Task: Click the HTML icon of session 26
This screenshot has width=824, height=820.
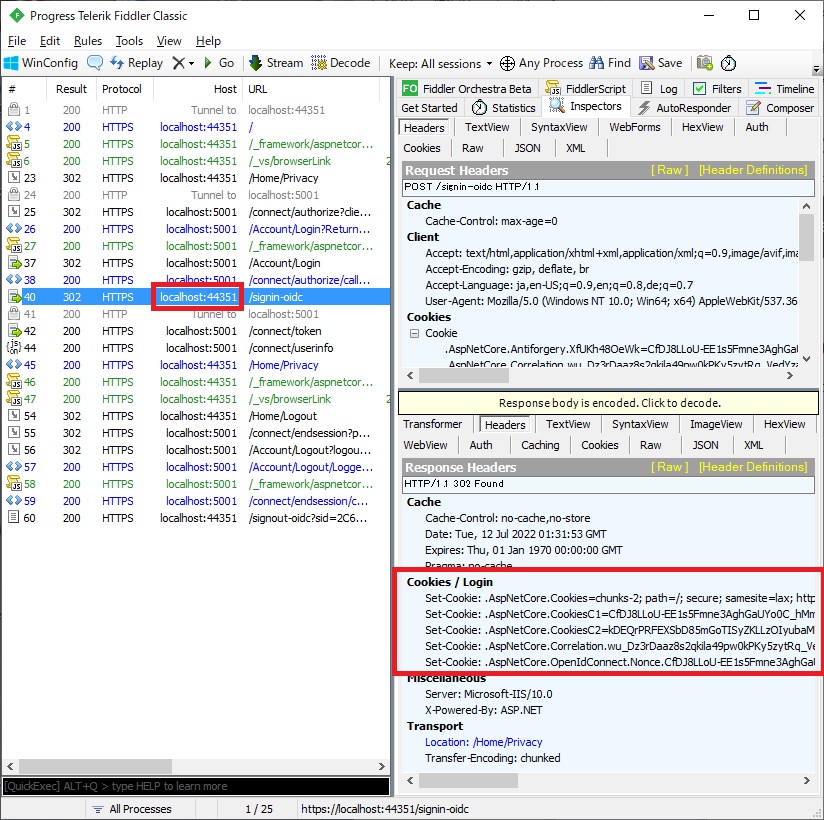Action: [x=14, y=229]
